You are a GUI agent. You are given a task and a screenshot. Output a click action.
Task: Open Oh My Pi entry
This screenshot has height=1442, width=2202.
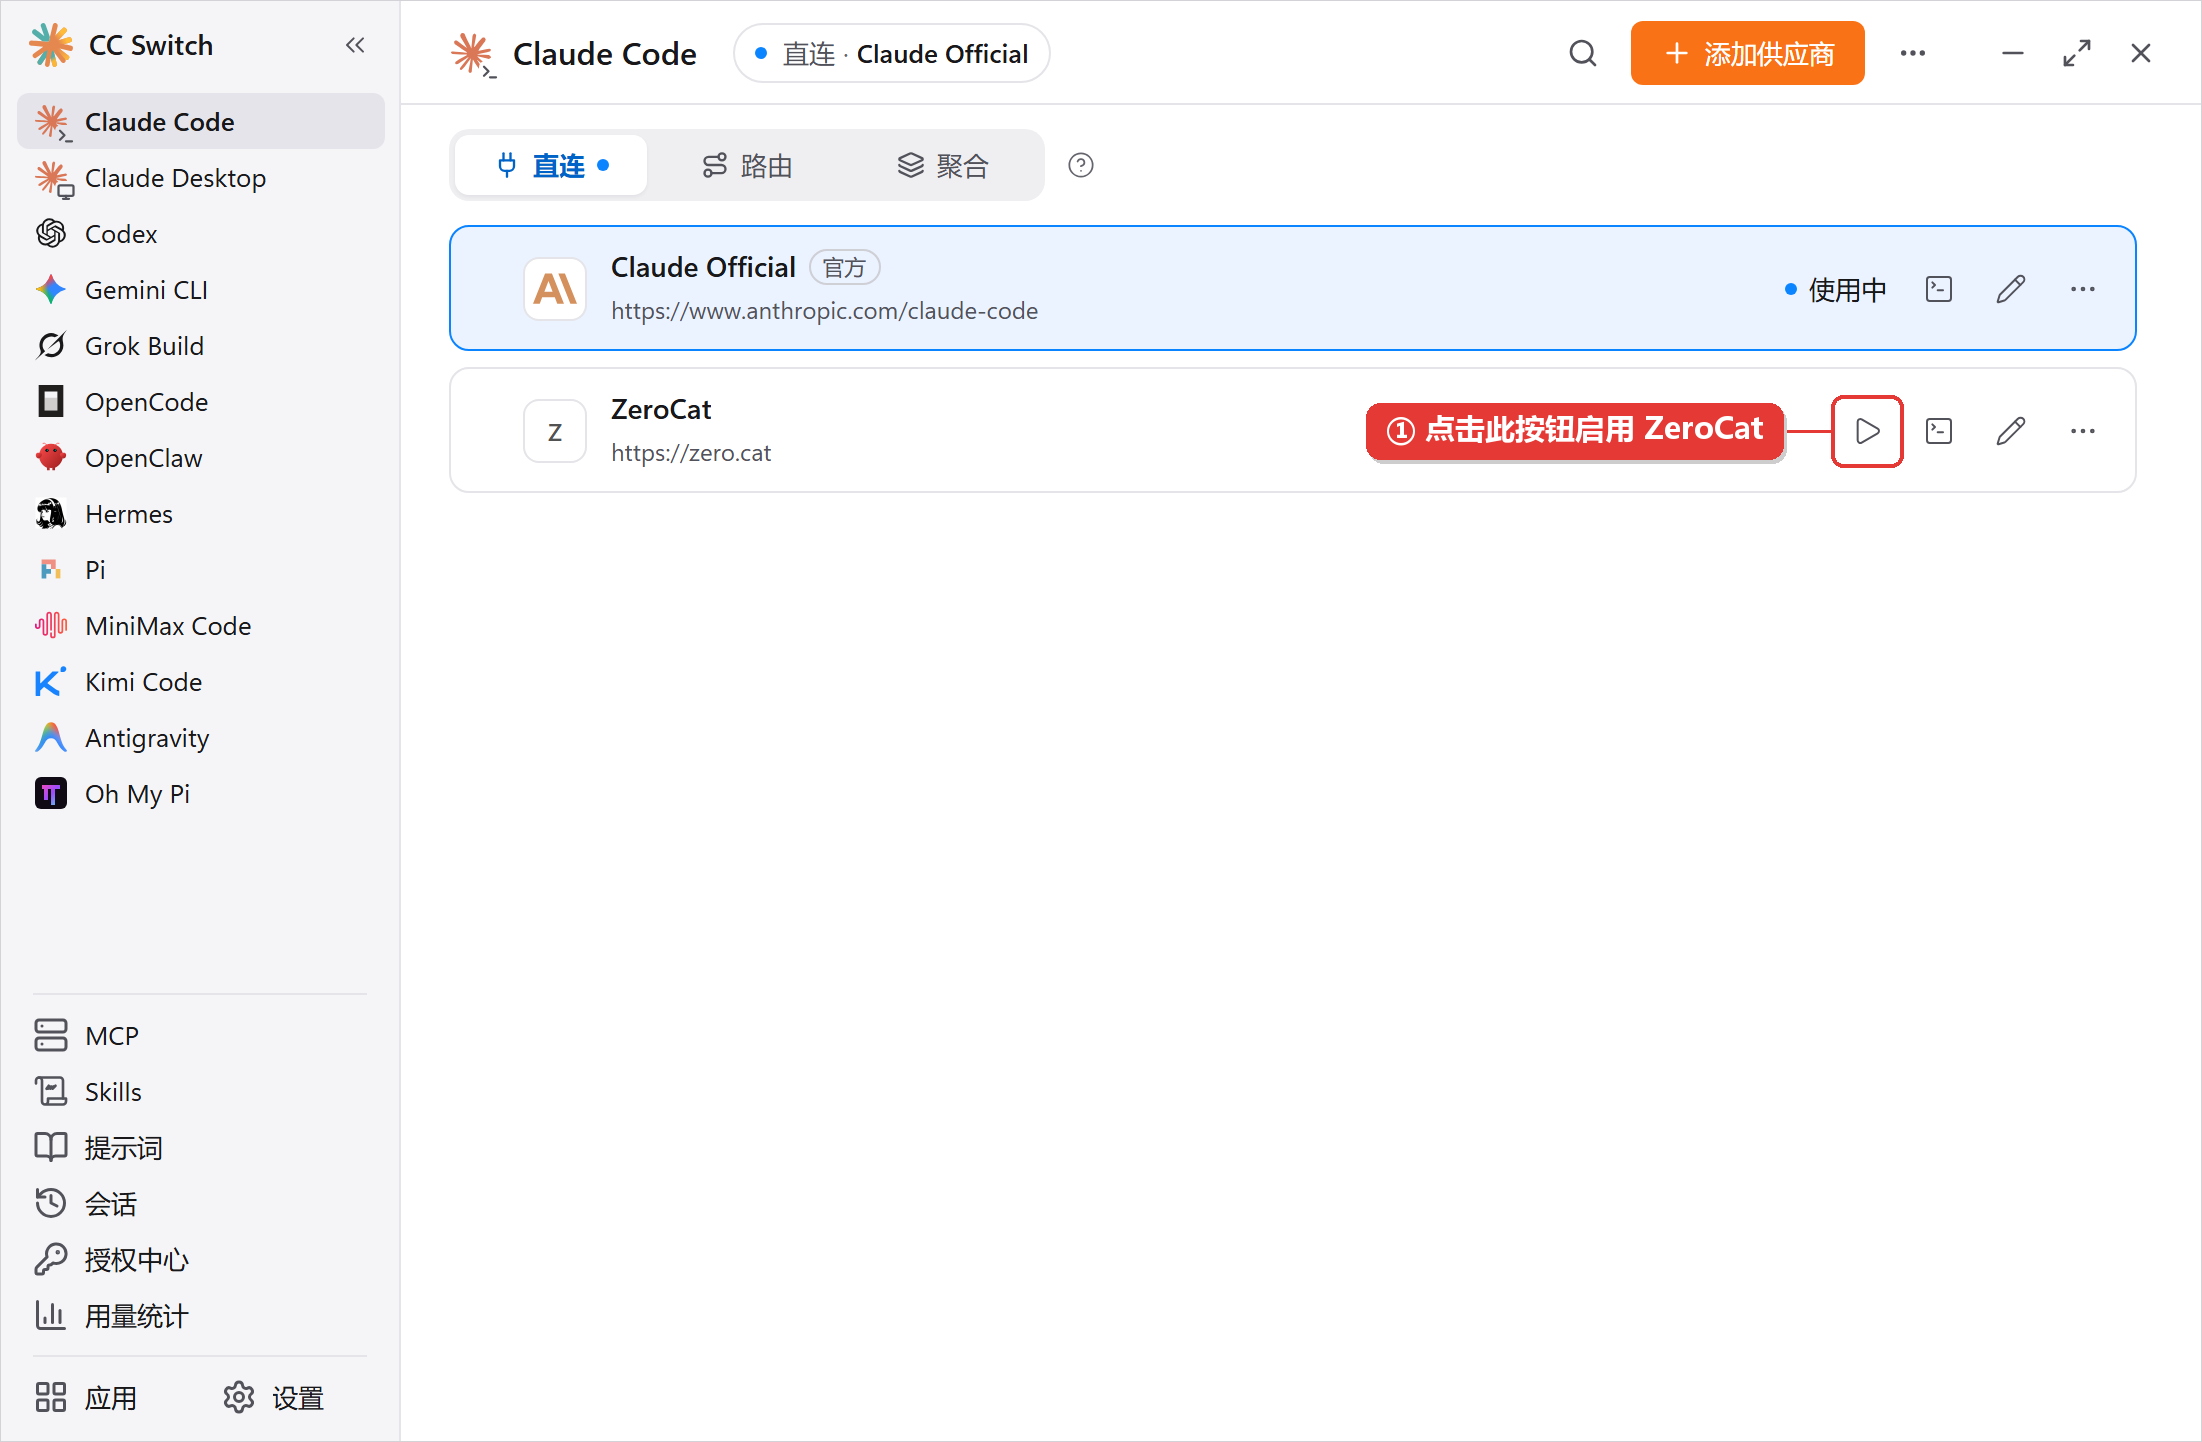[x=201, y=794]
